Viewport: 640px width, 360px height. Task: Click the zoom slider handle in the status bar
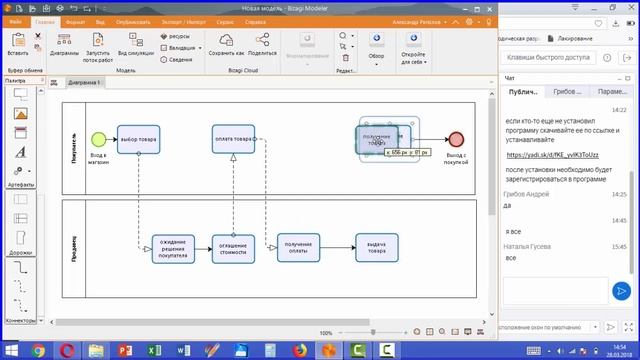click(x=373, y=332)
